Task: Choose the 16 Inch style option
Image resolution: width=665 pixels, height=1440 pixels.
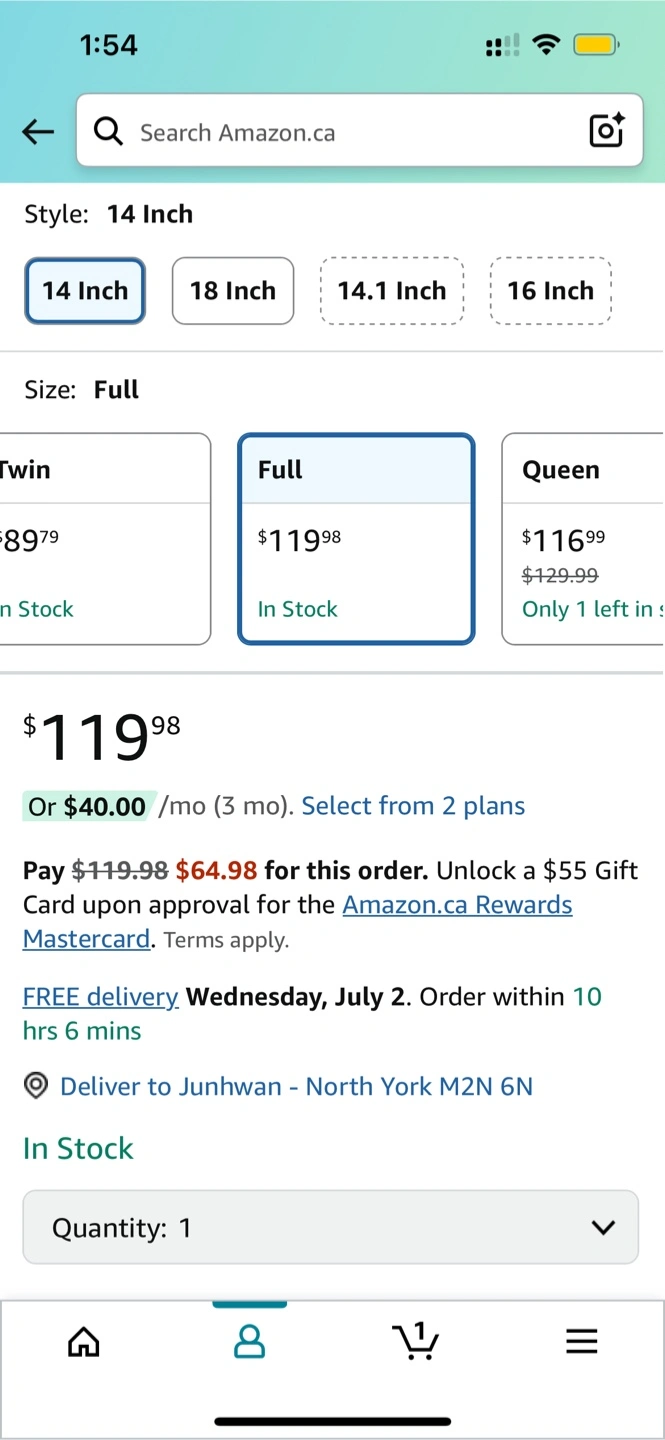Action: tap(550, 291)
